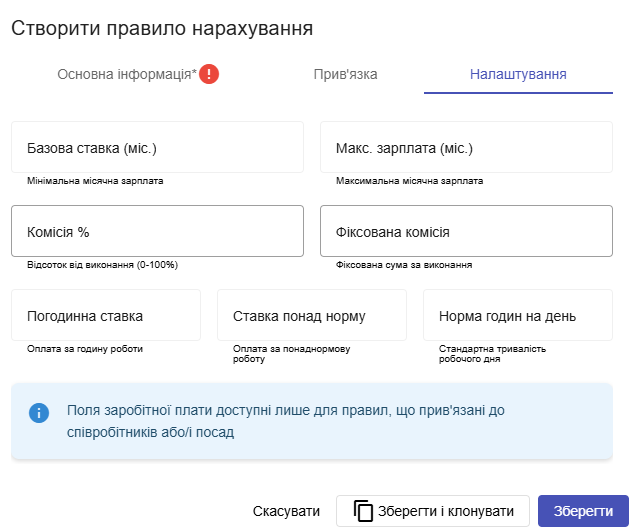This screenshot has height=530, width=635.
Task: Click the salary fields info notice text
Action: (x=300, y=421)
